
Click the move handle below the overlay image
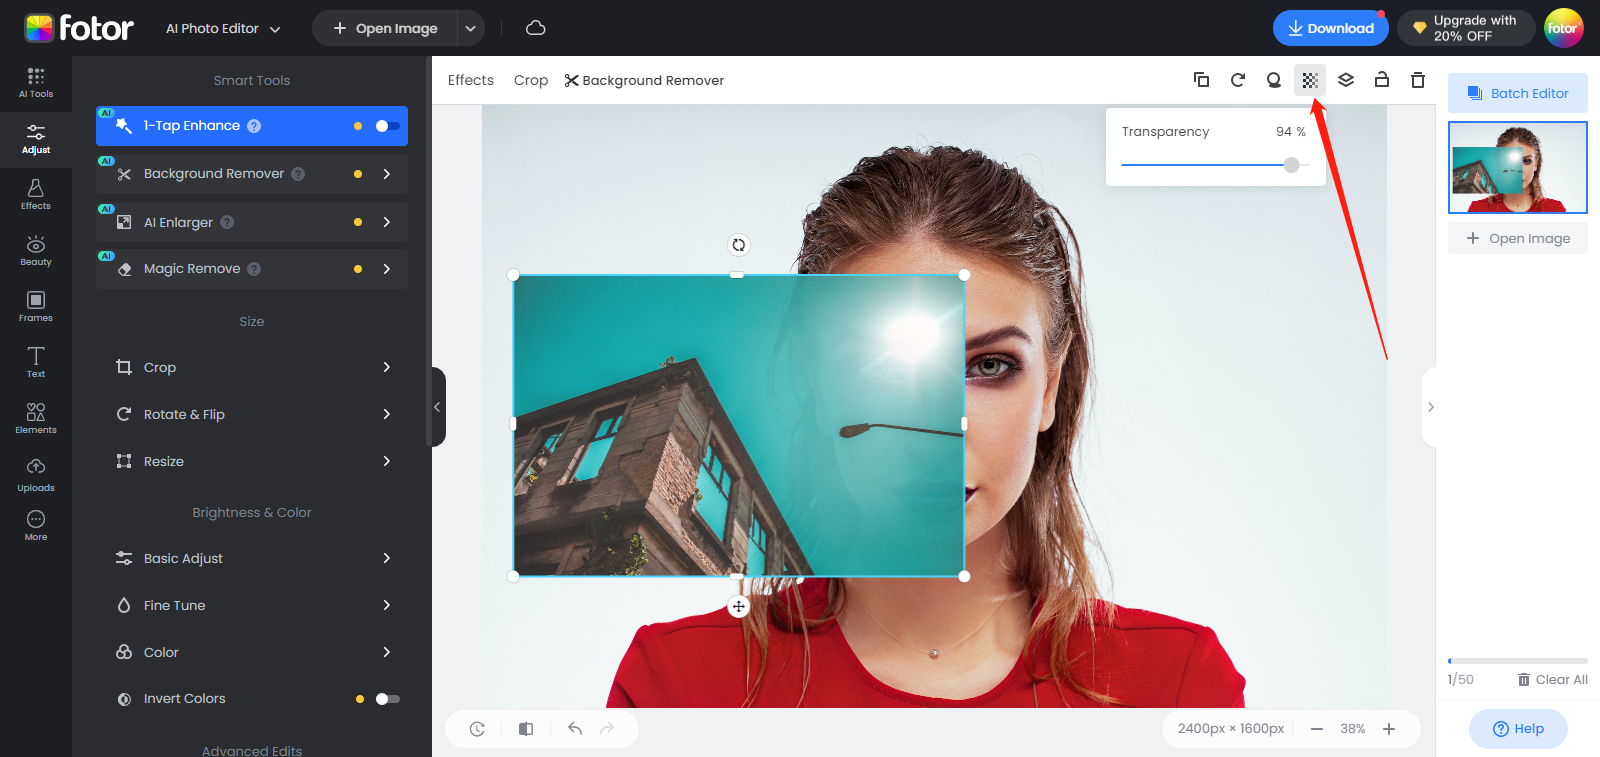click(x=738, y=607)
